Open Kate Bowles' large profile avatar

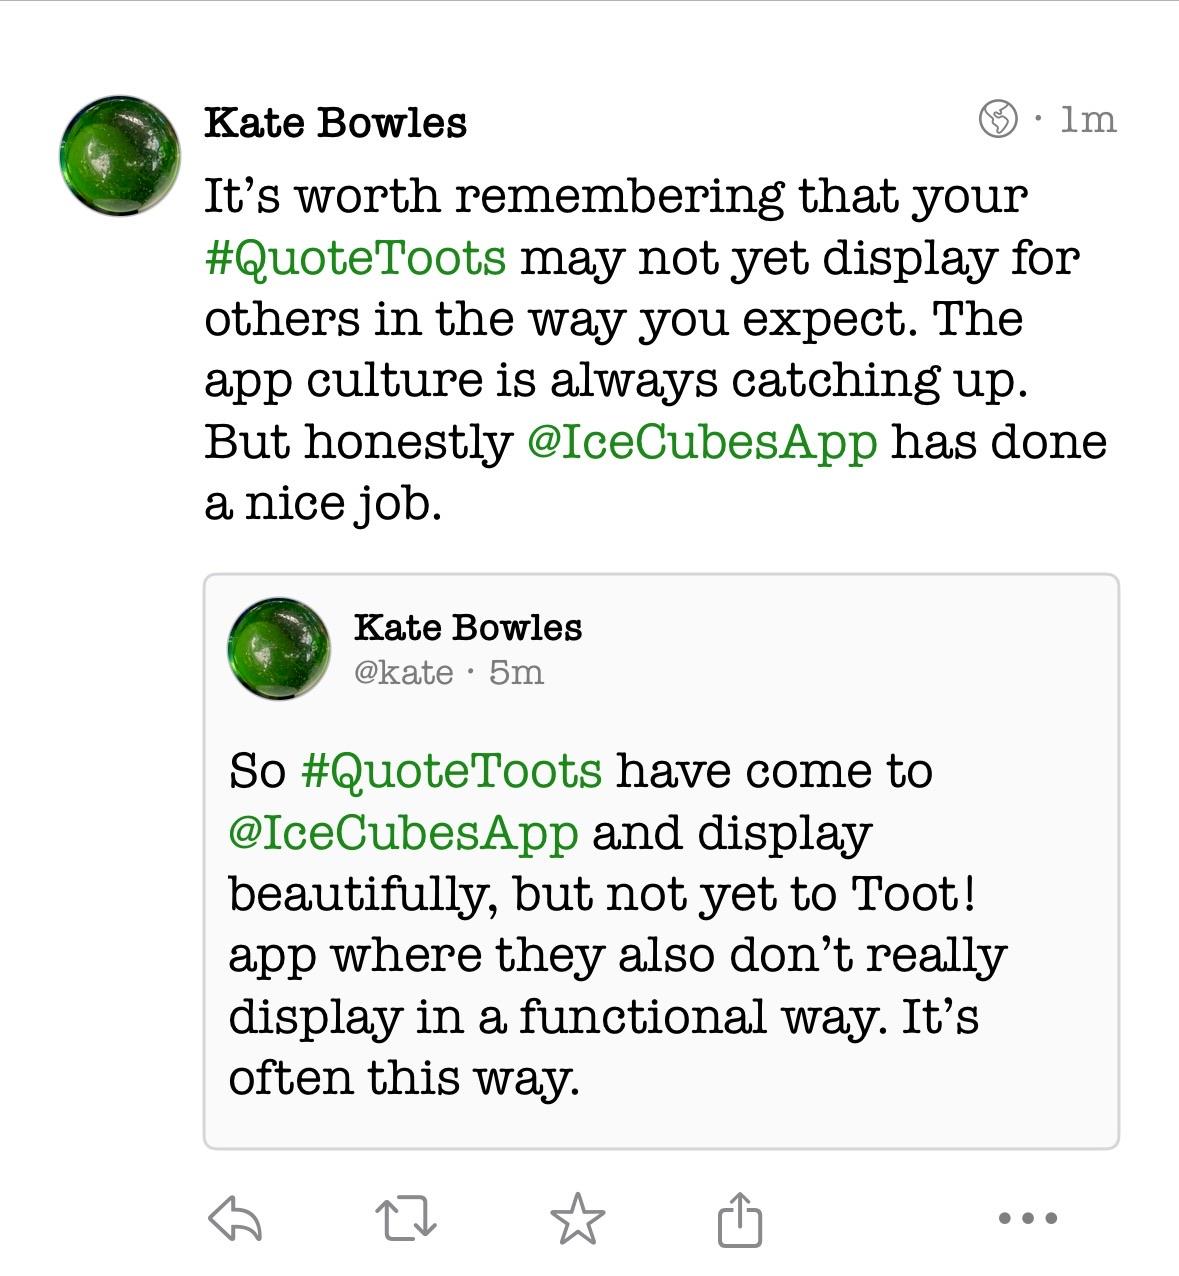(x=120, y=156)
